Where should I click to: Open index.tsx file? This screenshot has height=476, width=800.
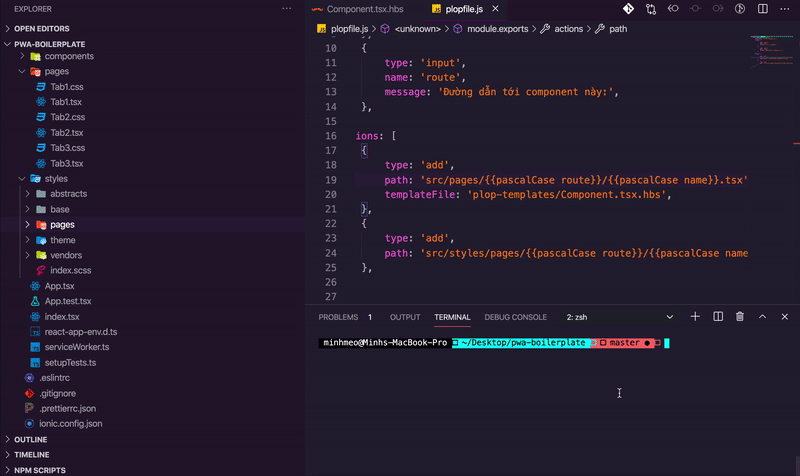[62, 316]
